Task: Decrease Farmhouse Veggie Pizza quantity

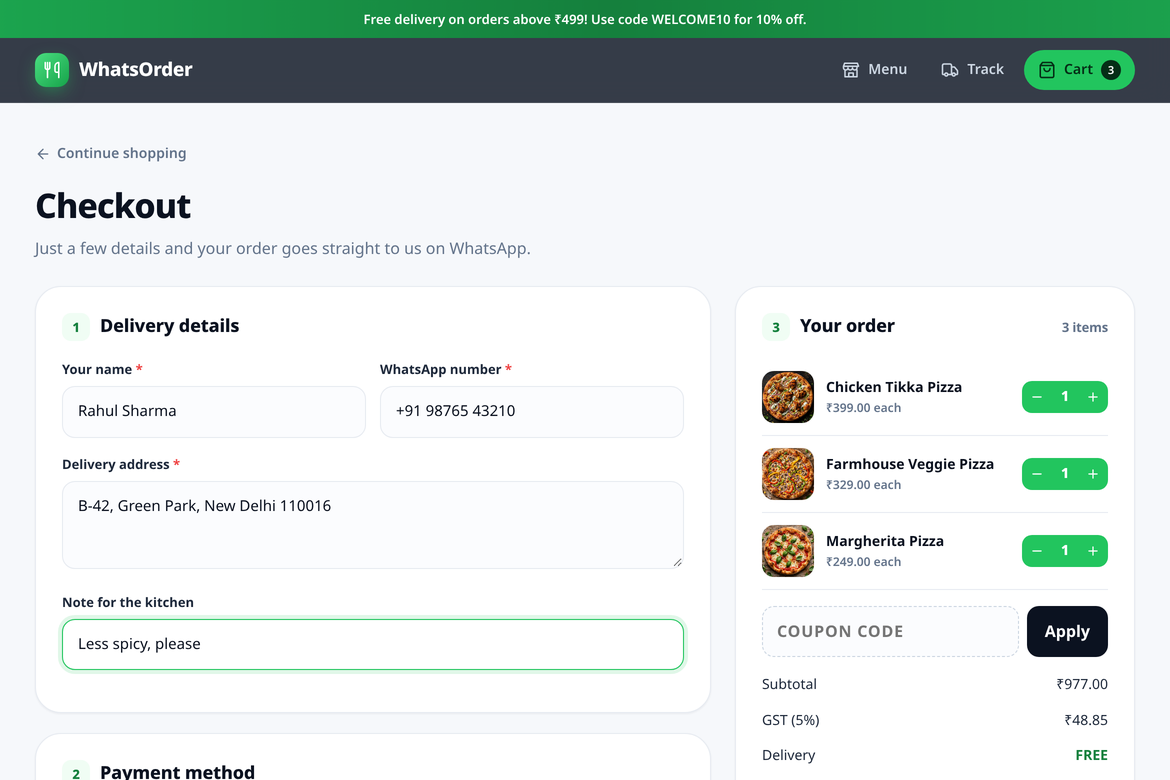Action: point(1036,474)
